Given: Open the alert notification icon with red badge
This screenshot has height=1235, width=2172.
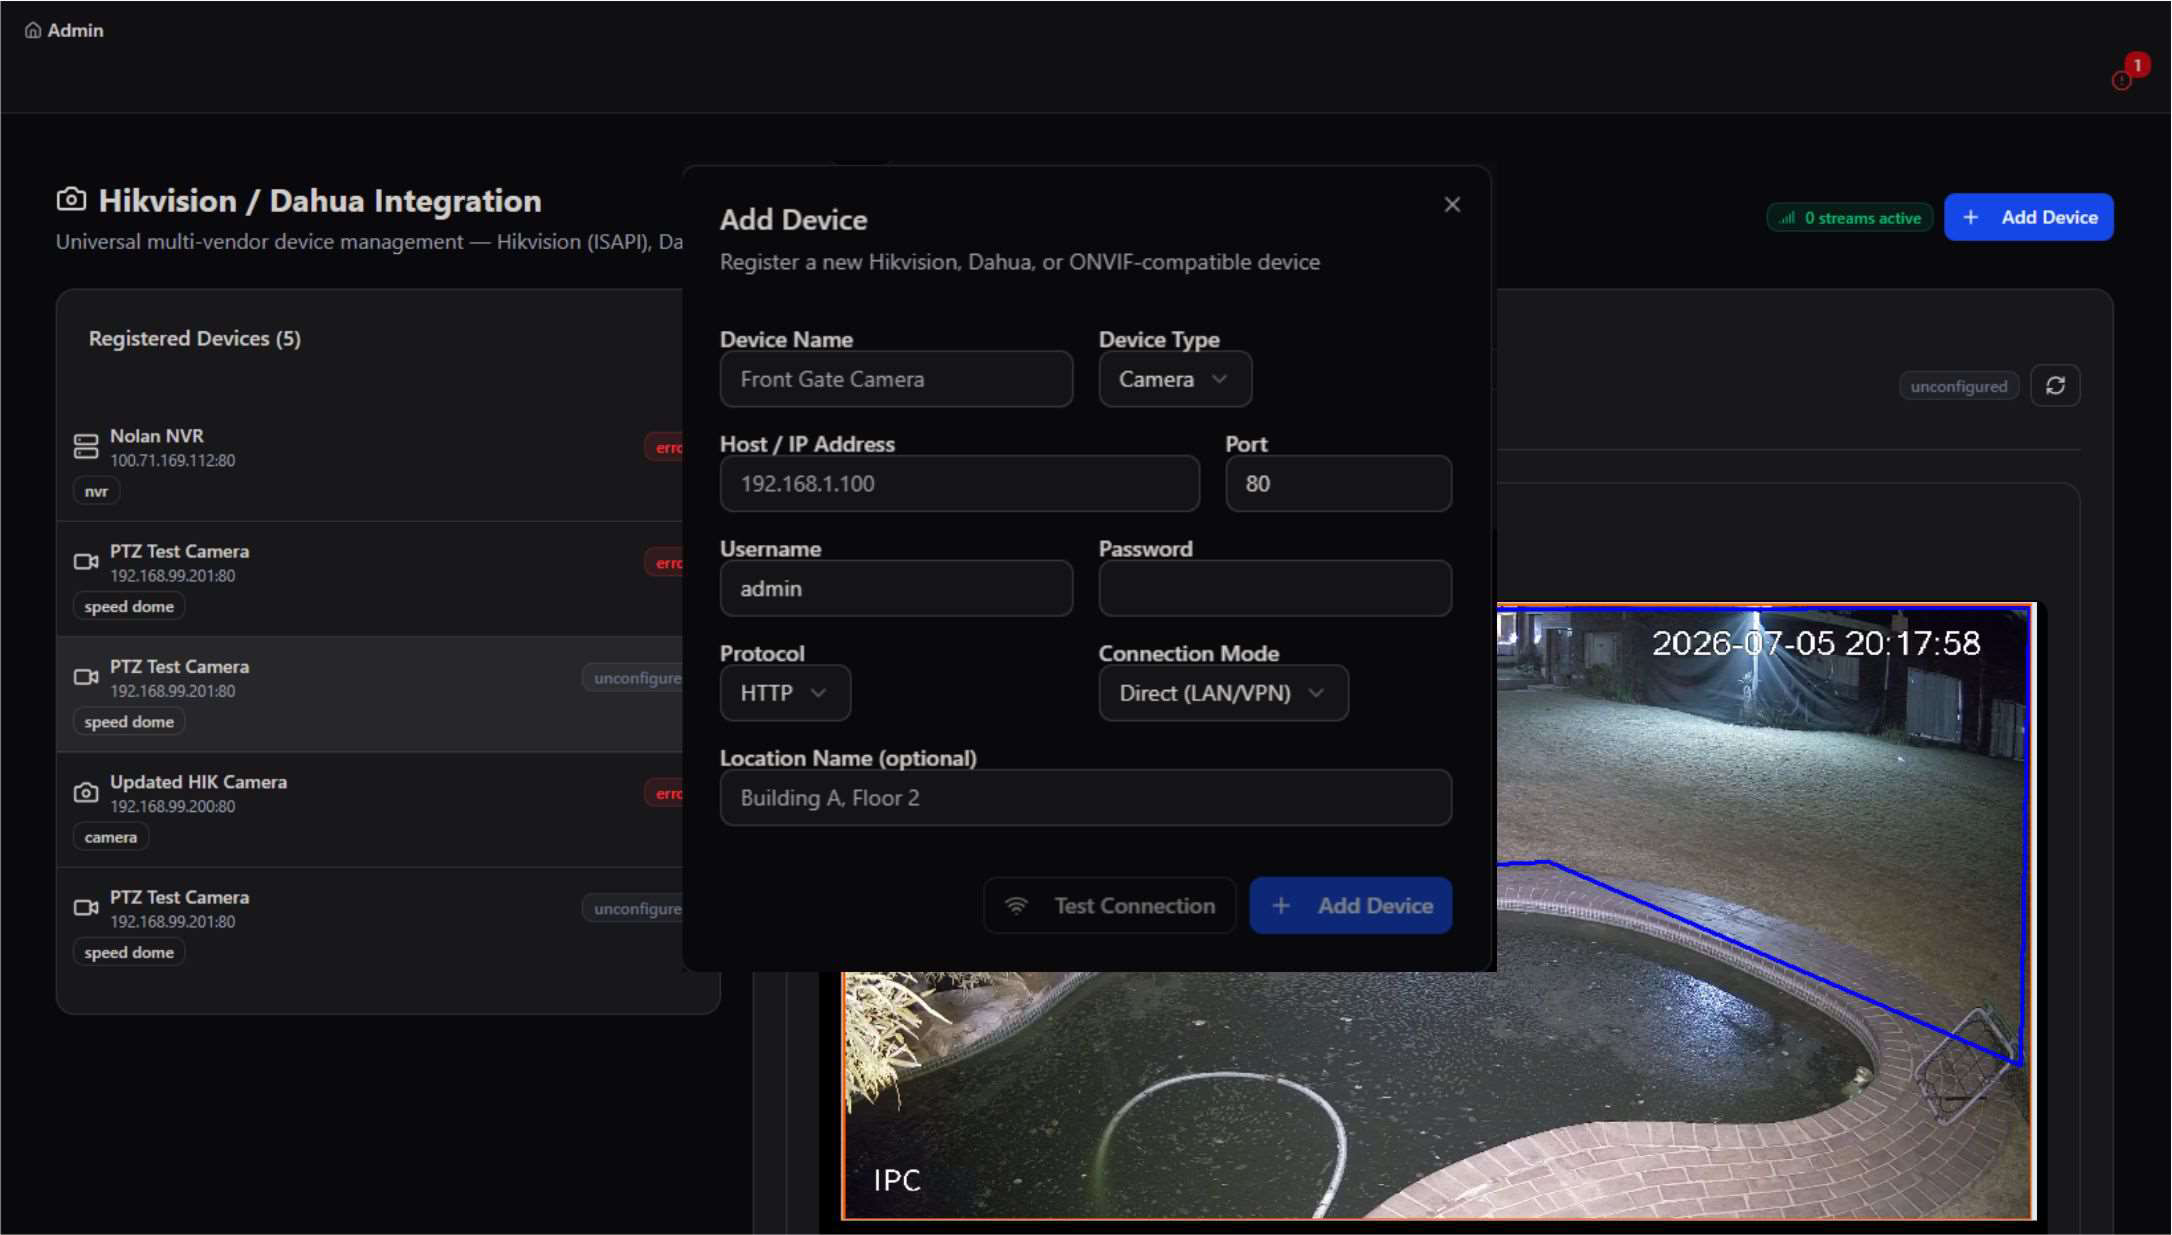Looking at the screenshot, I should tap(2123, 80).
